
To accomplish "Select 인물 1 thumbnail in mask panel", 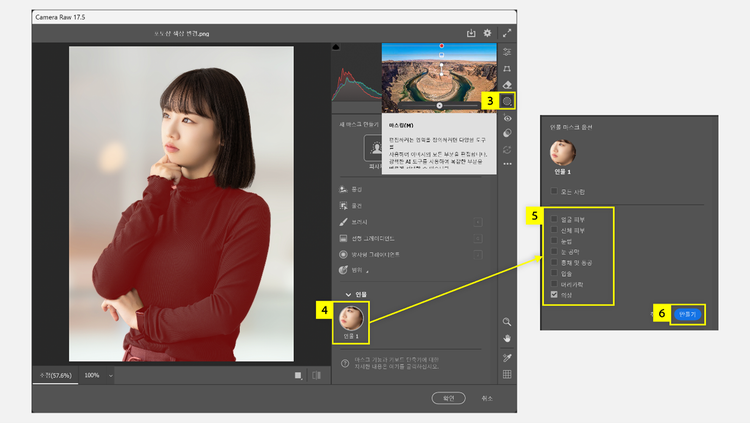I will click(351, 319).
